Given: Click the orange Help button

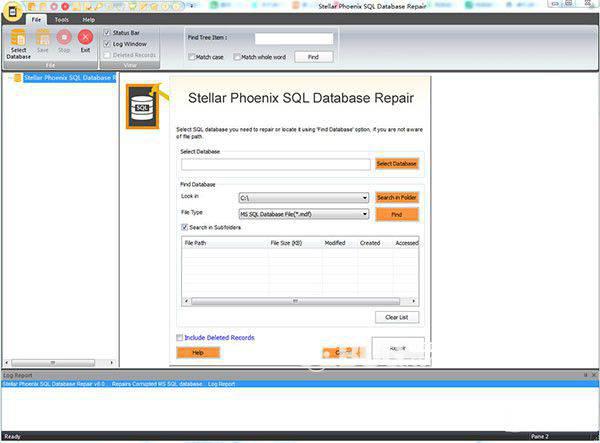Looking at the screenshot, I should [198, 352].
